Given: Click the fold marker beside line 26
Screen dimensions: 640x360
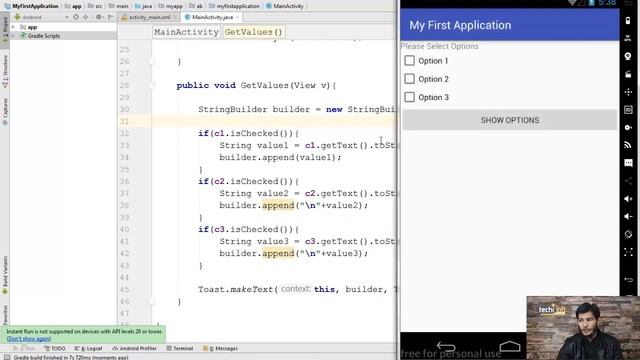Looking at the screenshot, I should [x=151, y=61].
